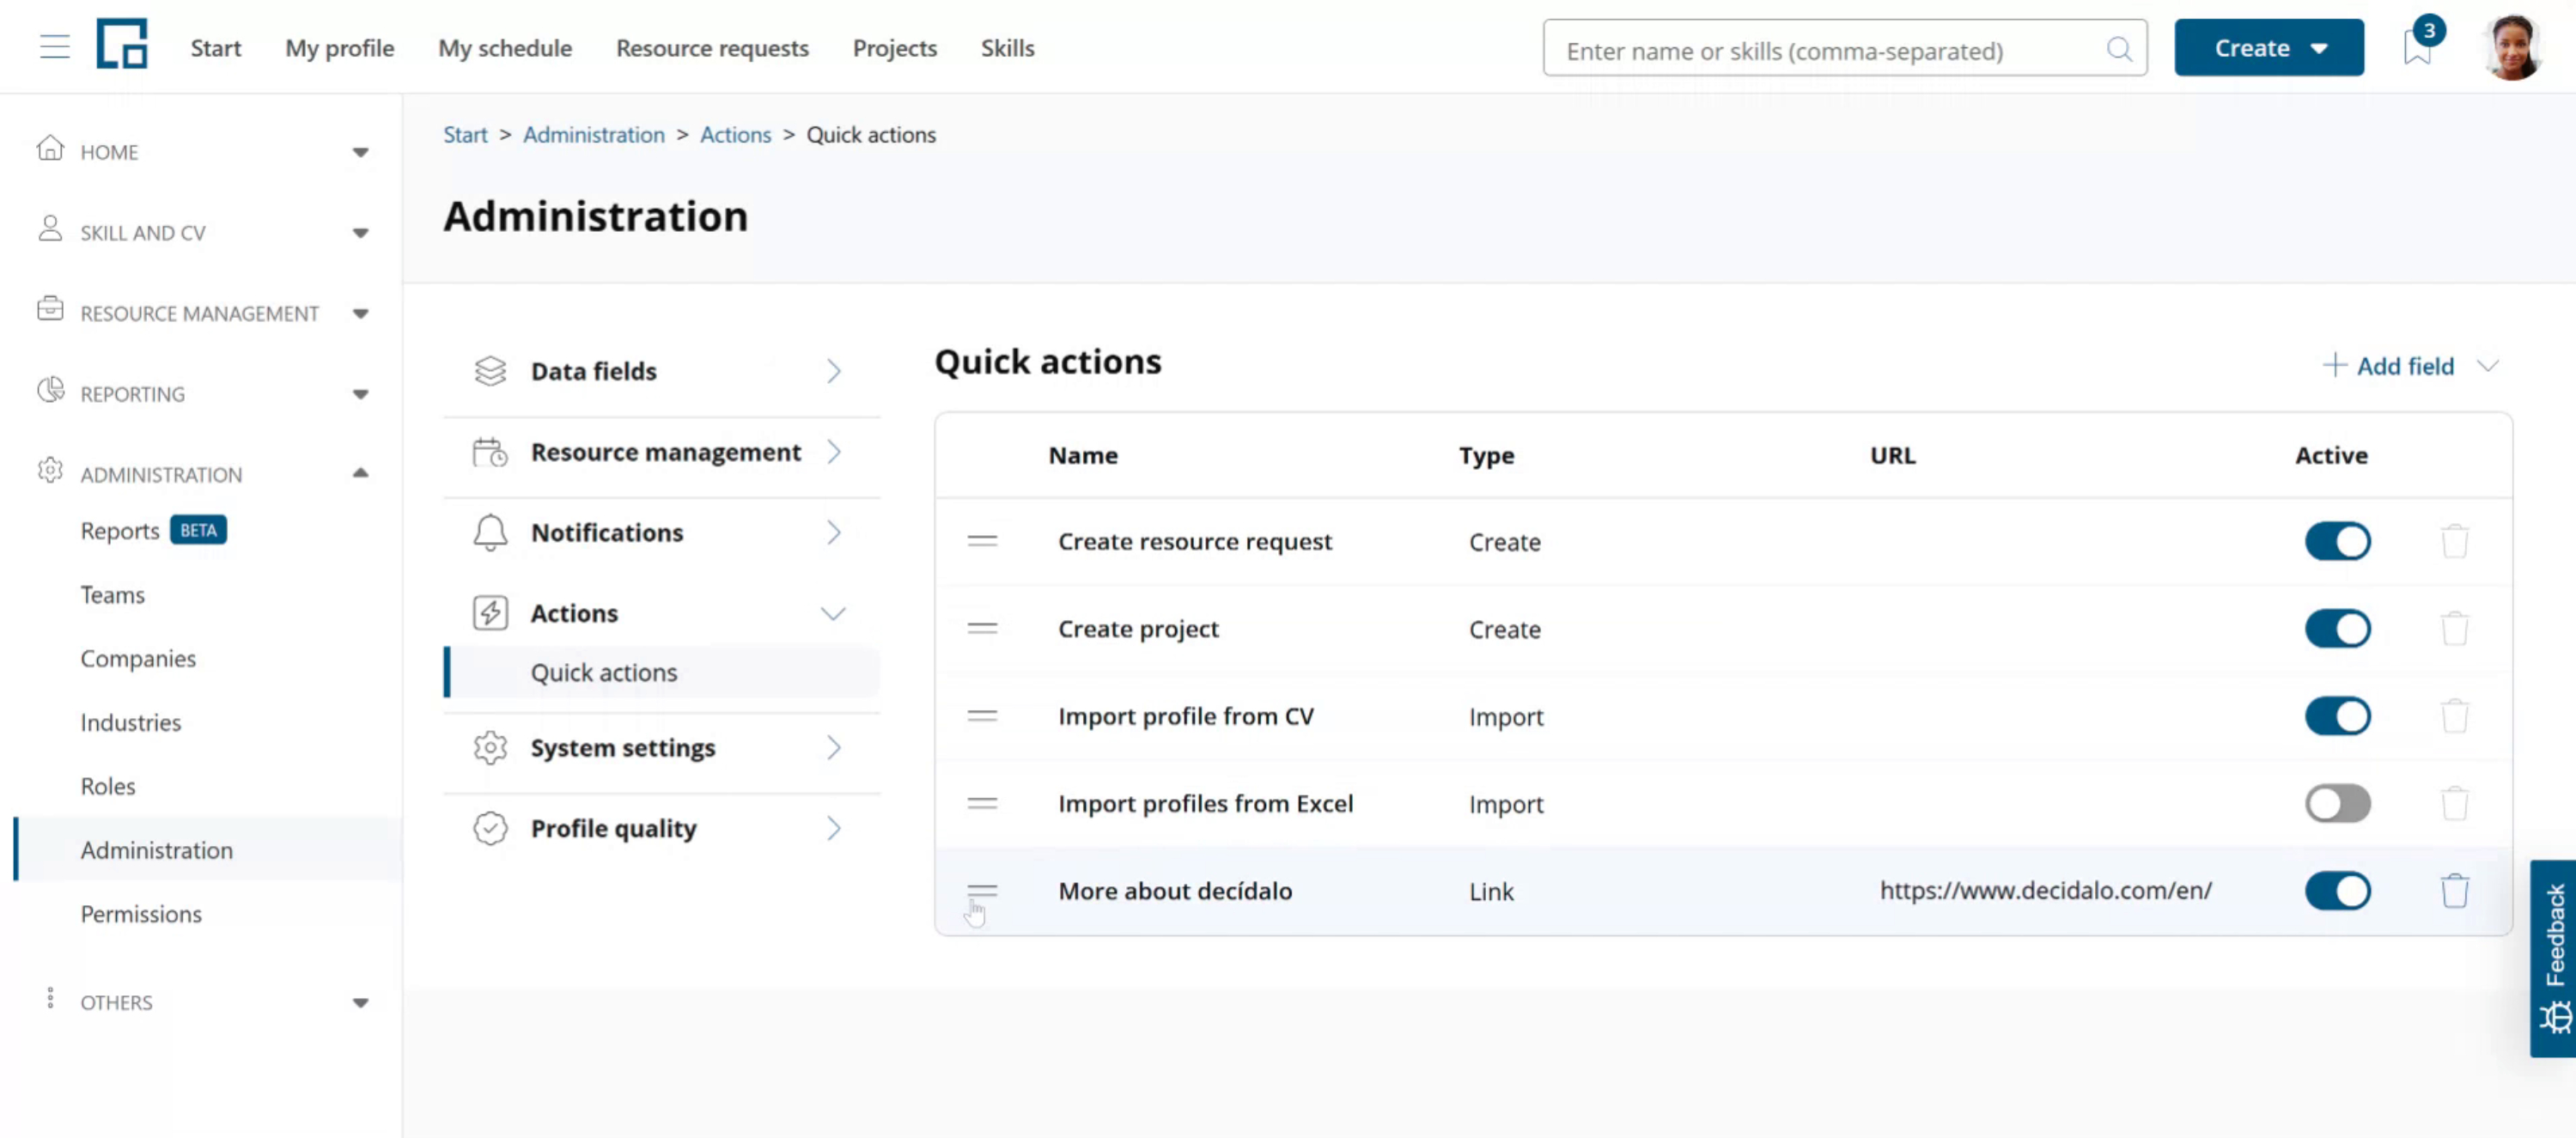The height and width of the screenshot is (1138, 2576).
Task: Grab drag handle of Import profile from CV
Action: pyautogui.click(x=982, y=716)
